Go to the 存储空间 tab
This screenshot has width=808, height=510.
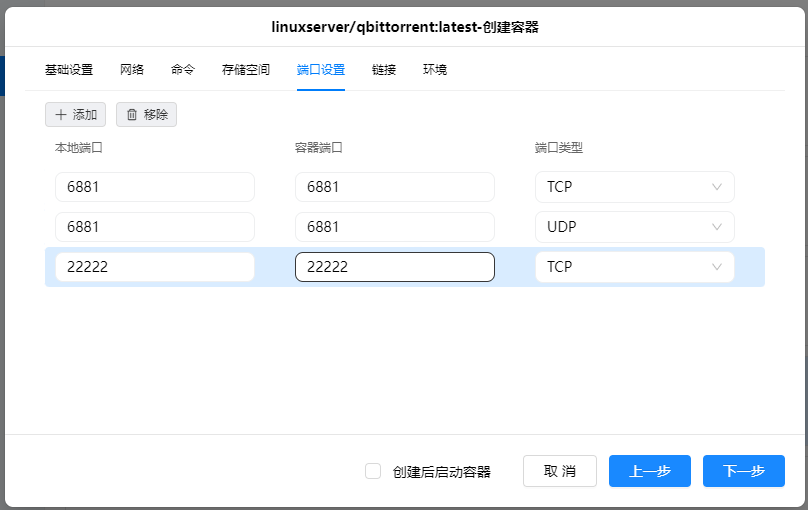click(x=246, y=70)
